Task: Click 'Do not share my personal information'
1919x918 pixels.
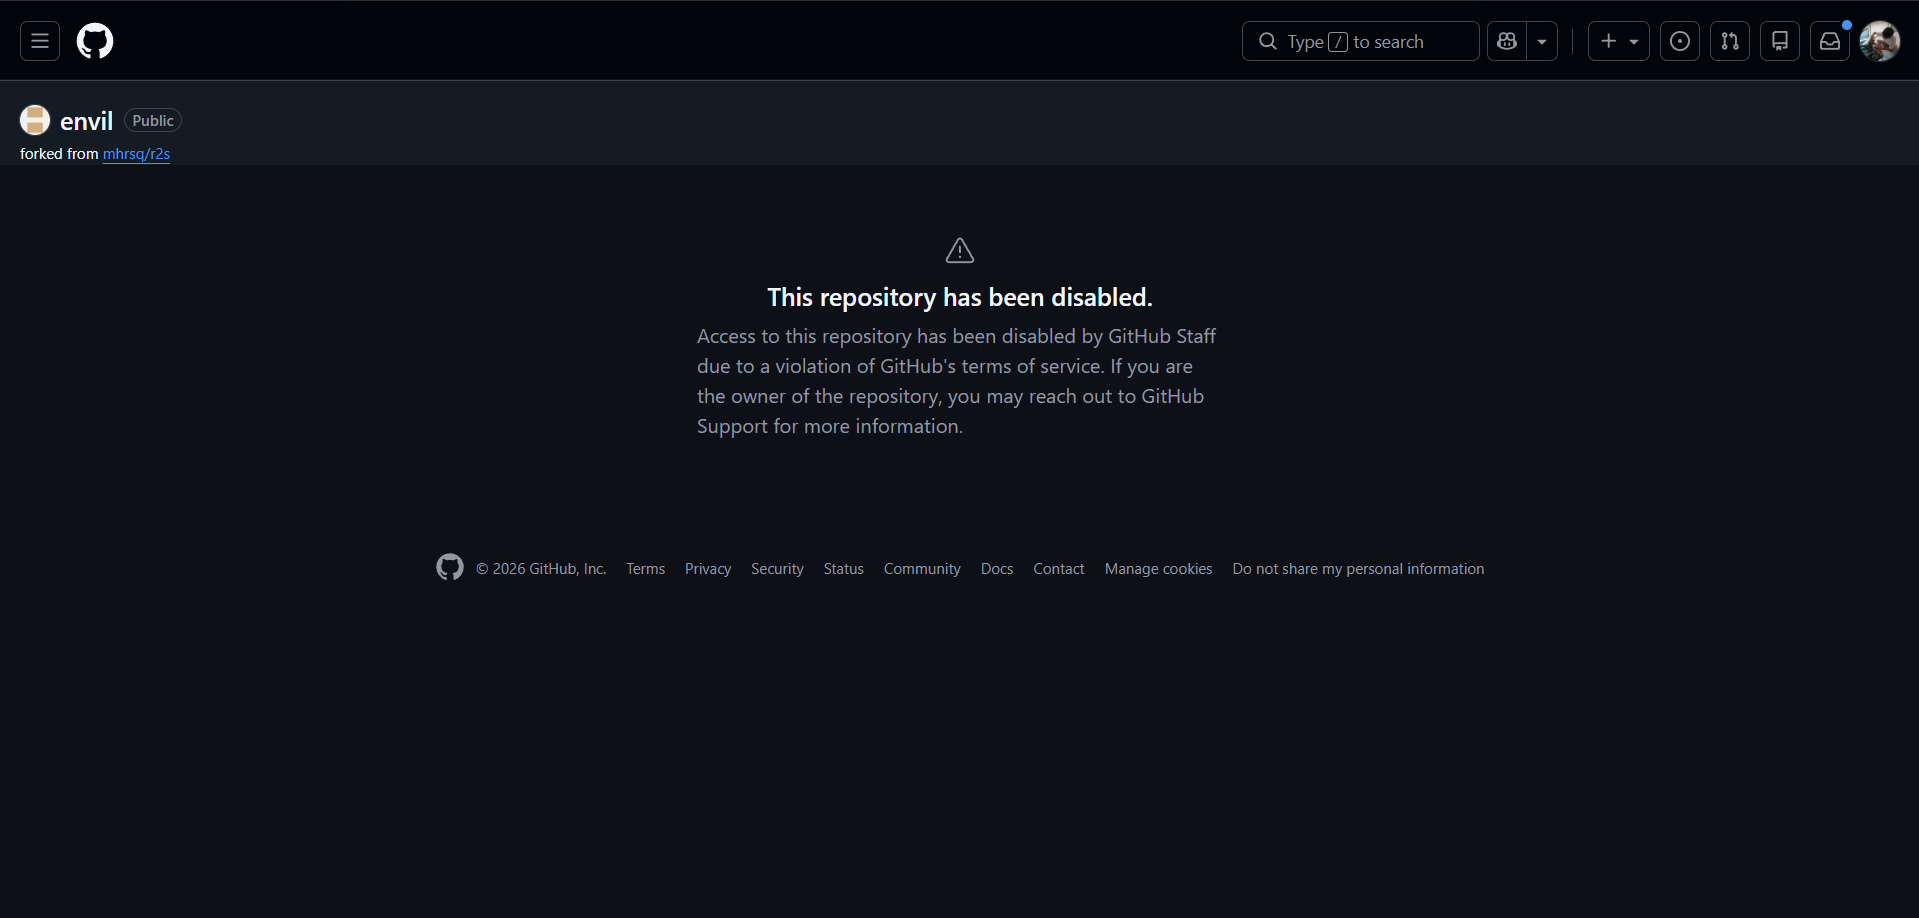Action: click(x=1358, y=569)
